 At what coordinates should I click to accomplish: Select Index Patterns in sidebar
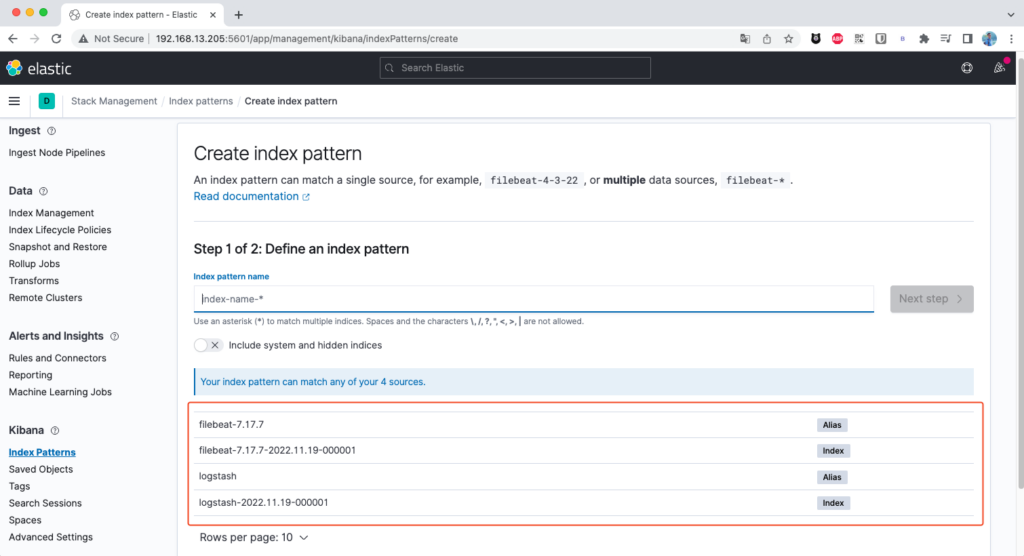click(42, 452)
